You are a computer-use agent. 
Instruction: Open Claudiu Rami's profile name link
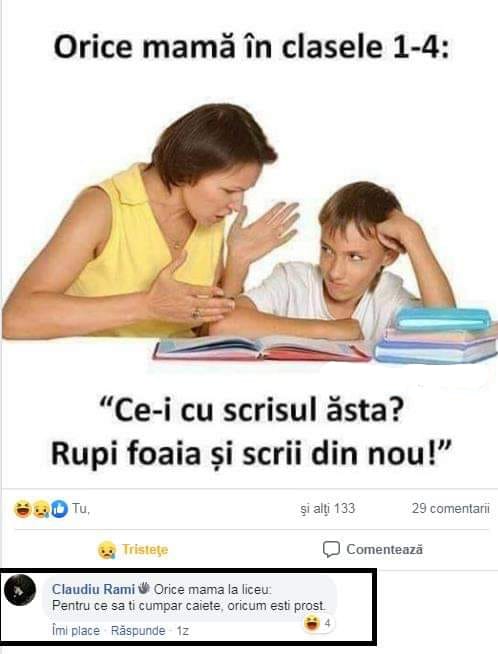click(93, 589)
